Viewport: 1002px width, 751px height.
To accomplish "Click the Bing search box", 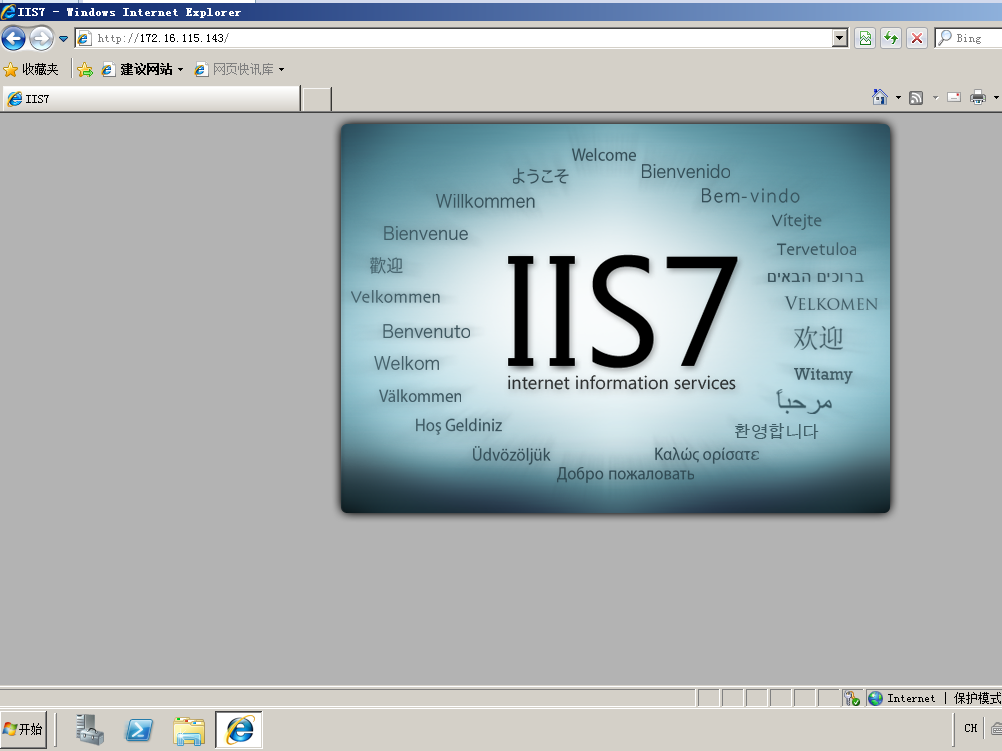I will 969,38.
